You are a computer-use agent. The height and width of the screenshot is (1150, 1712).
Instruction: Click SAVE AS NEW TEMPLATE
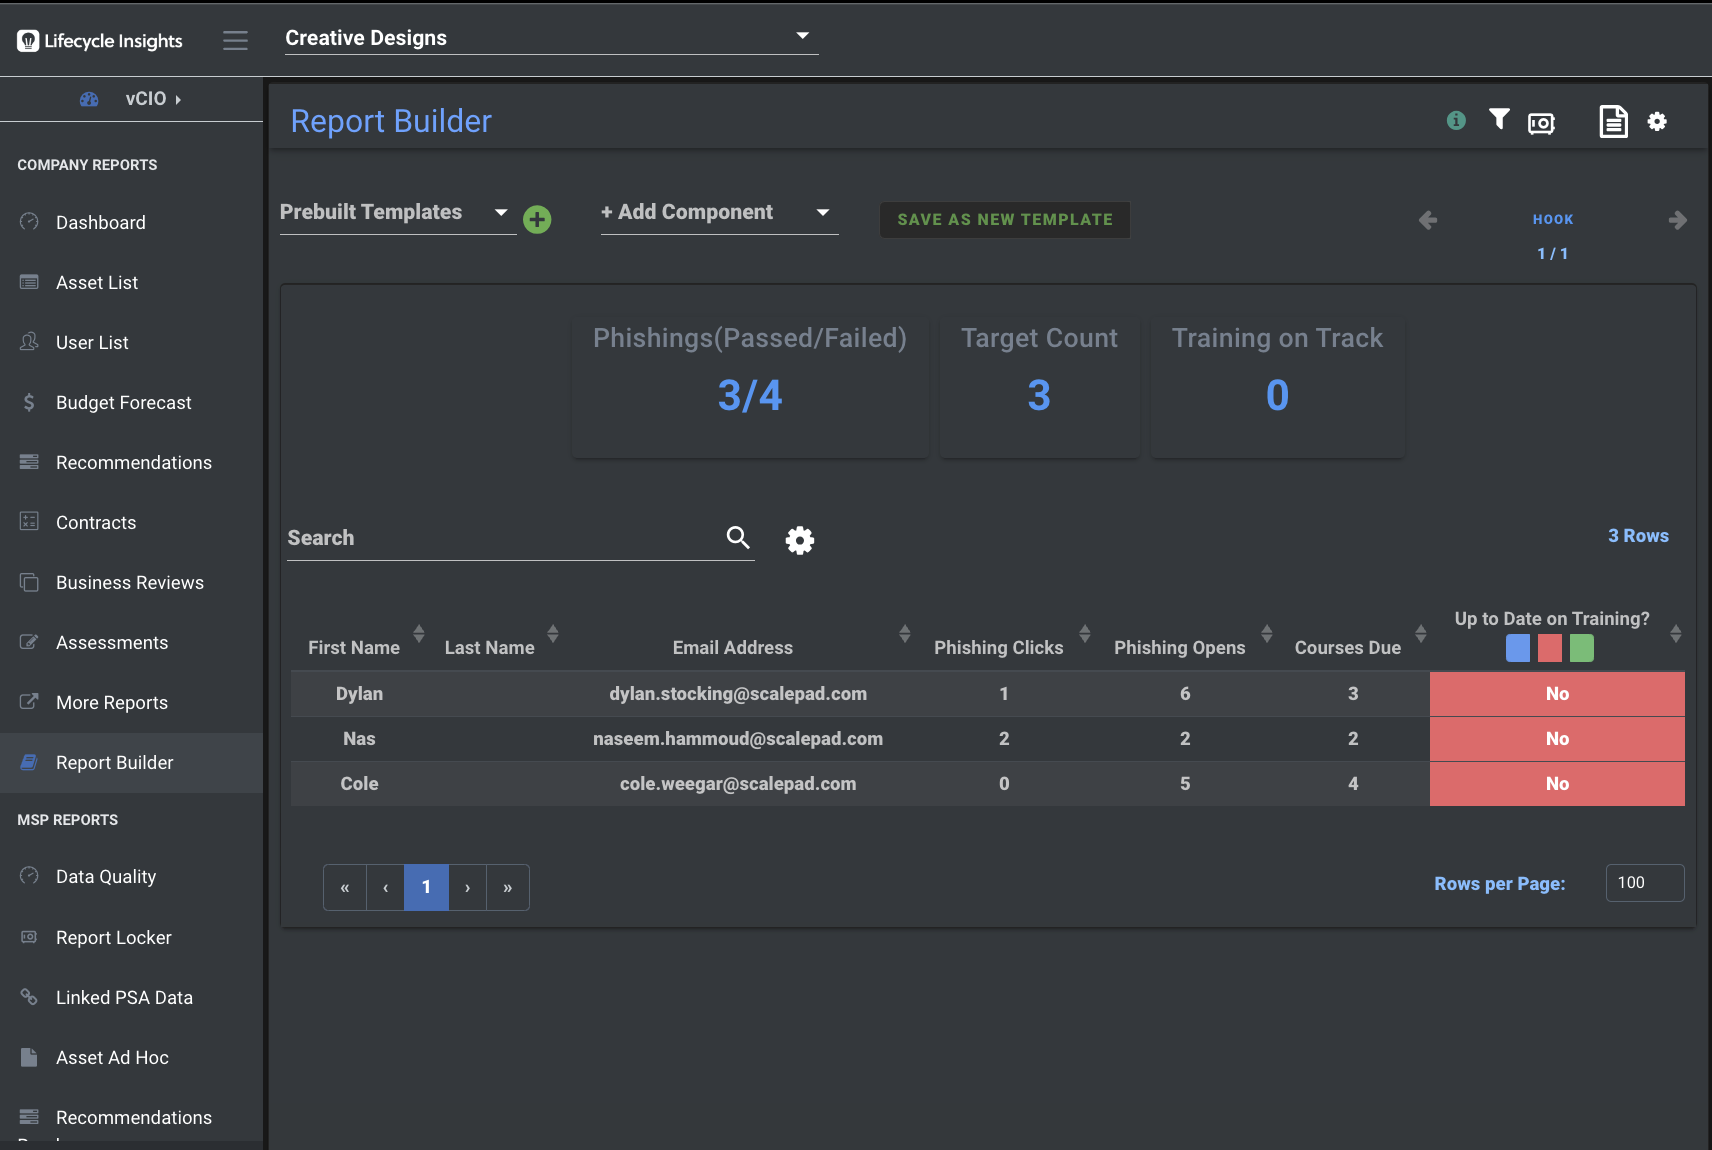tap(1004, 219)
